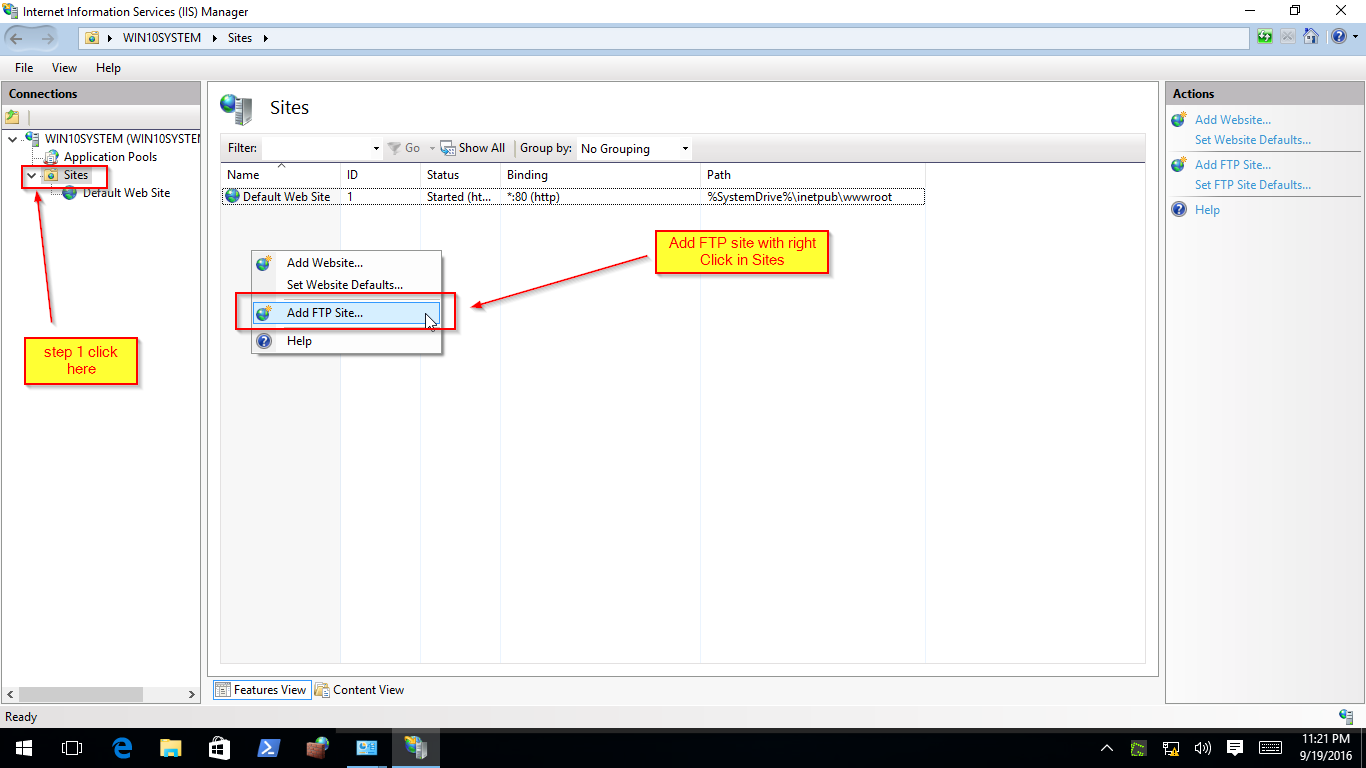Screen dimensions: 1366x768
Task: Click context menu Add Website globe icon
Action: (264, 263)
